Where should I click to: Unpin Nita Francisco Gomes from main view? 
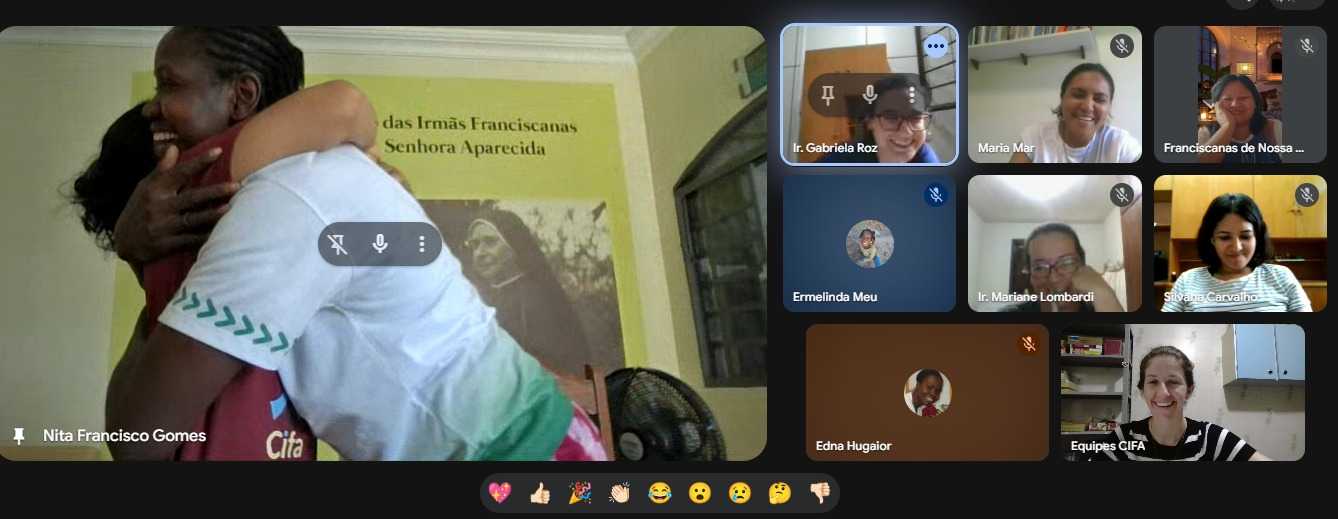339,244
